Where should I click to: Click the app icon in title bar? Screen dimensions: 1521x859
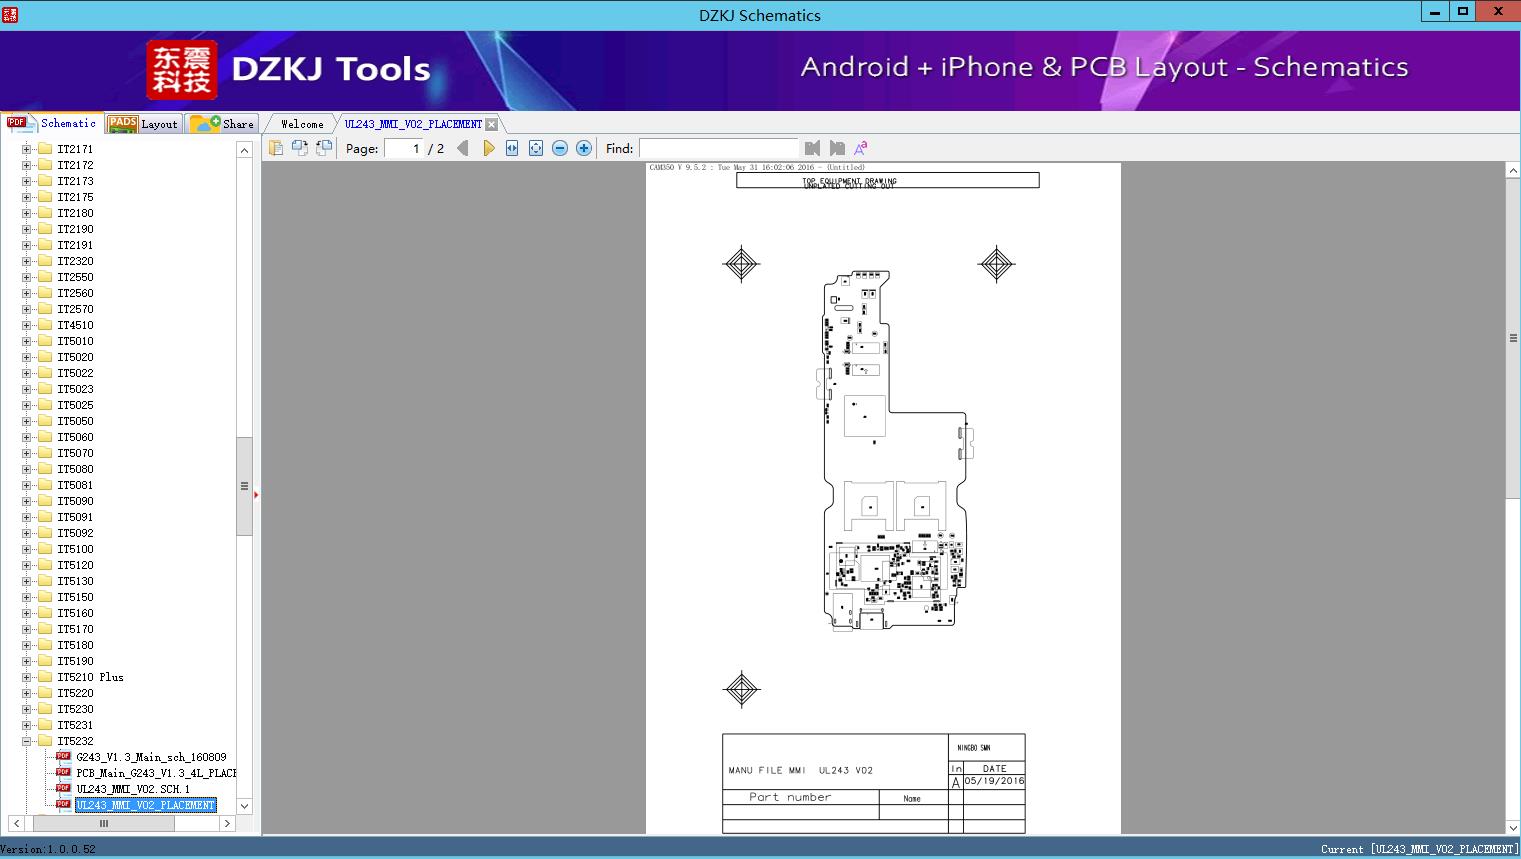point(10,14)
